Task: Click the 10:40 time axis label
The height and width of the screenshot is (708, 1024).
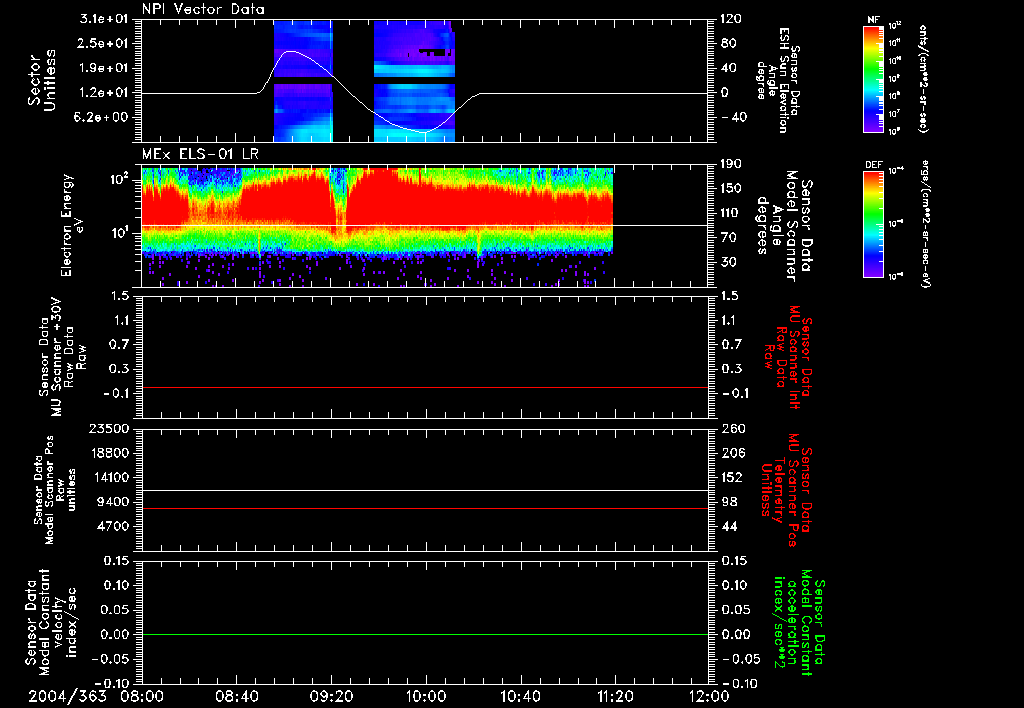Action: 520,696
